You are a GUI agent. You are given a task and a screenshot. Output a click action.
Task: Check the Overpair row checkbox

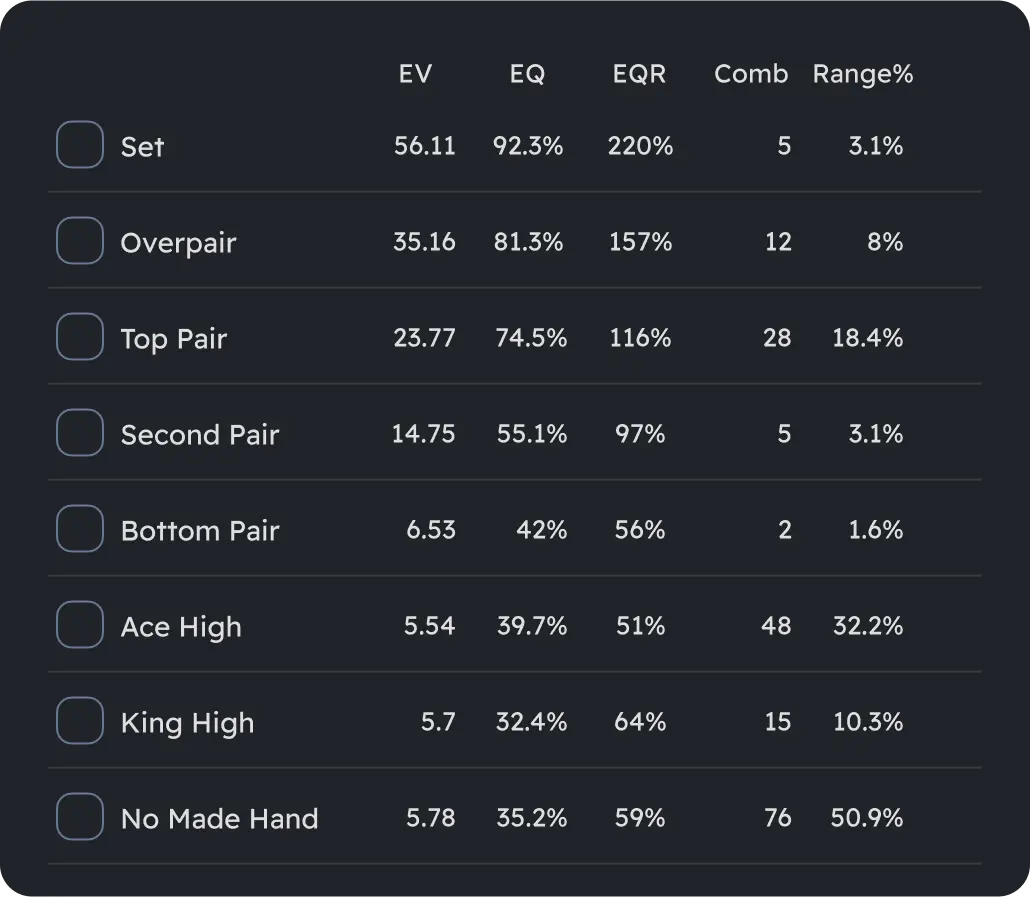(x=79, y=240)
